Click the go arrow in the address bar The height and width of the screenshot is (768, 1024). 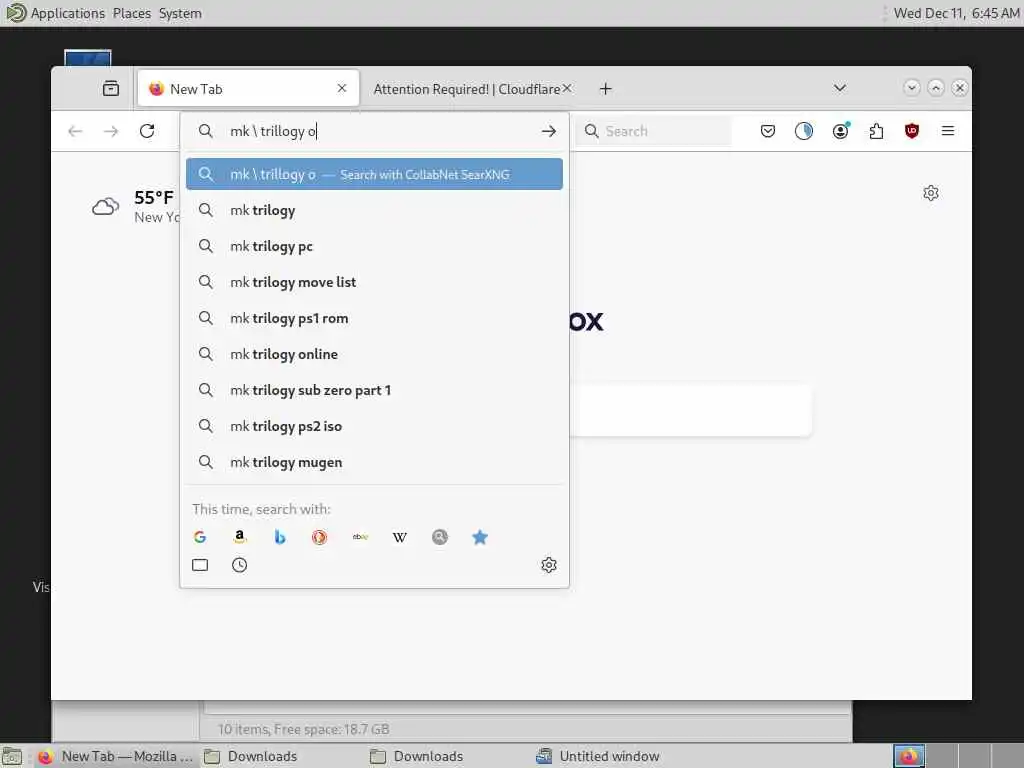pos(549,131)
